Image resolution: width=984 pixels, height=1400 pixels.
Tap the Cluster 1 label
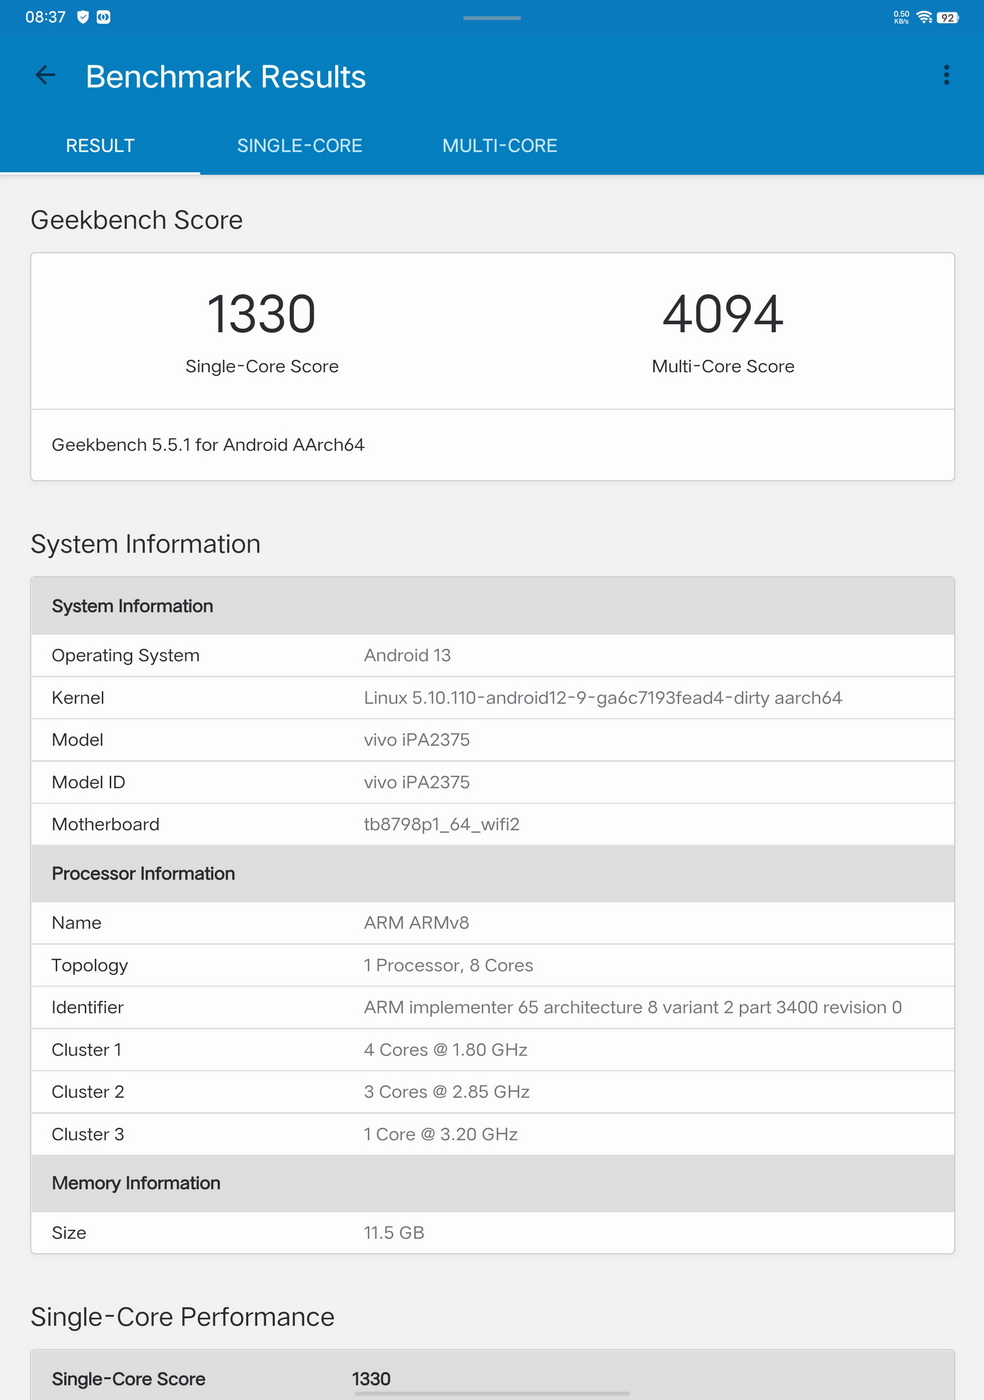point(87,1050)
